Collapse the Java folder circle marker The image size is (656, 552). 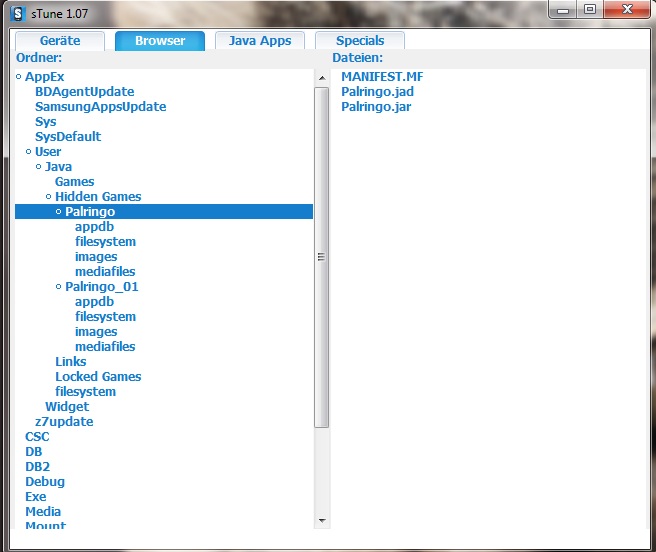pos(38,167)
